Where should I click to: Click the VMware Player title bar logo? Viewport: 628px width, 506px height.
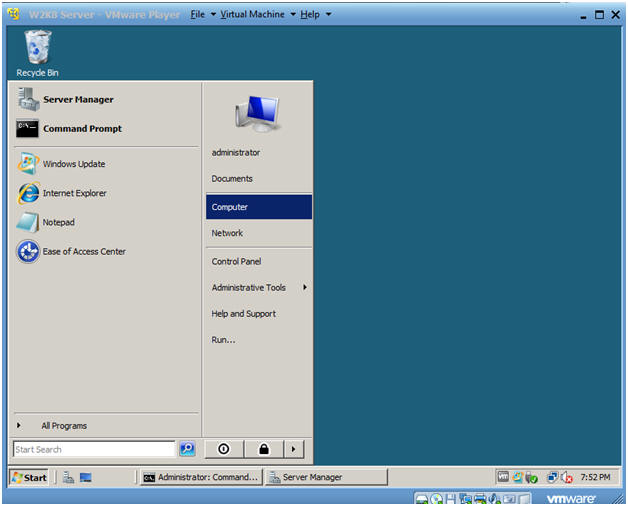click(x=14, y=15)
